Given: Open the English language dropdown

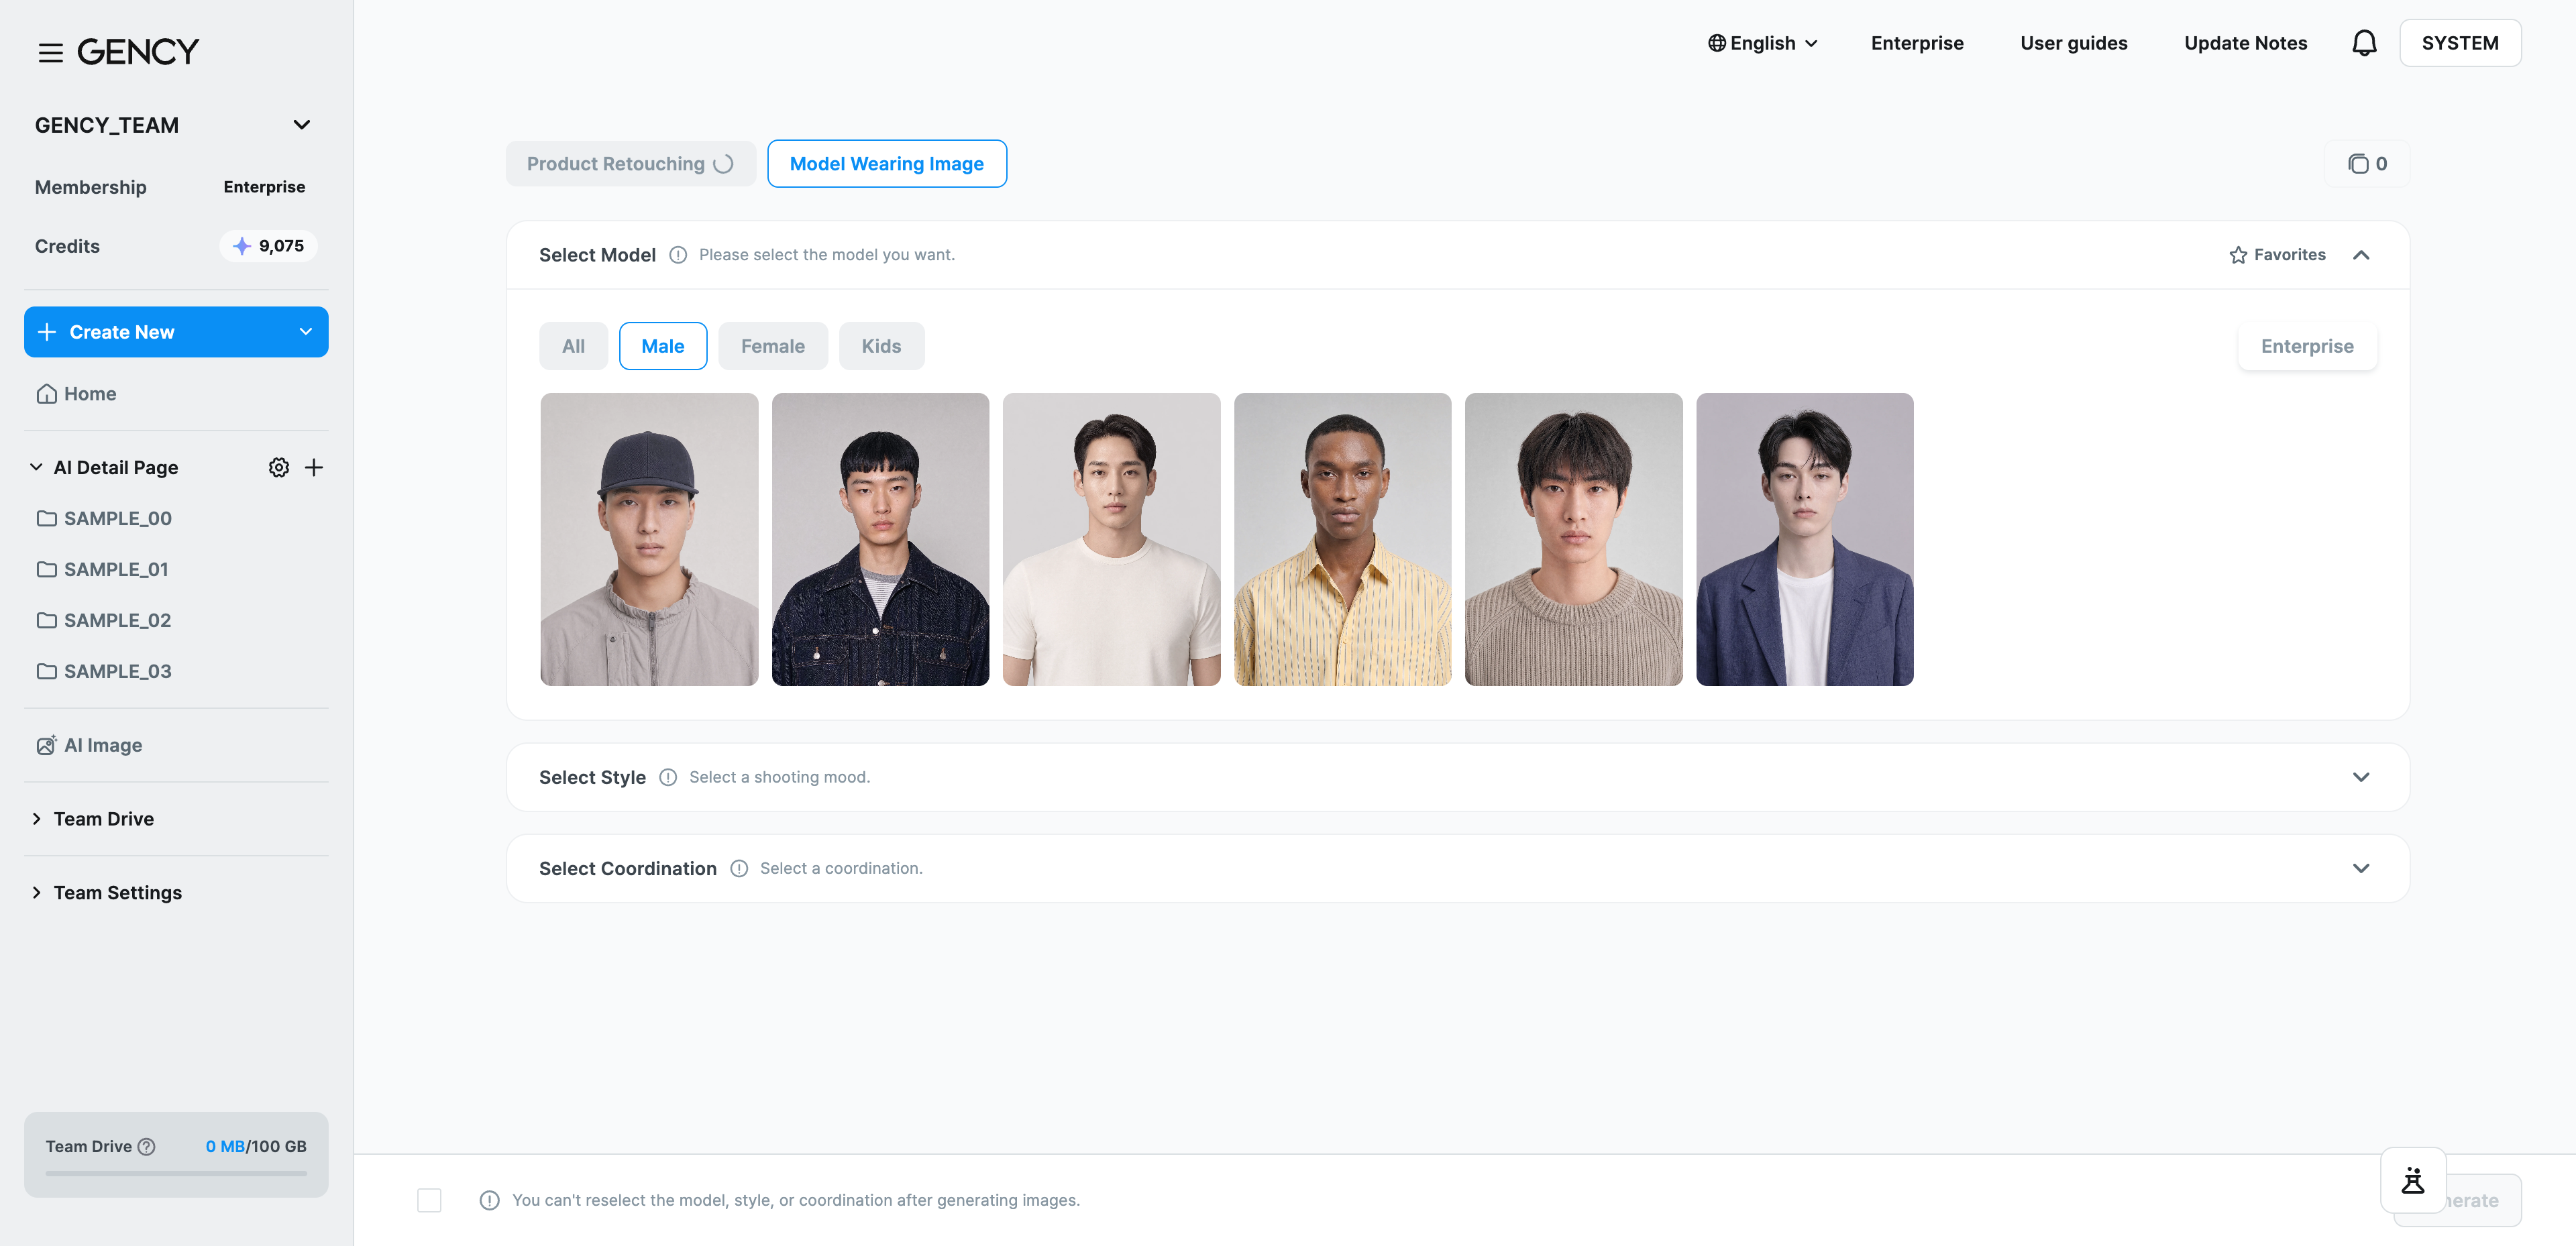Looking at the screenshot, I should click(1762, 43).
